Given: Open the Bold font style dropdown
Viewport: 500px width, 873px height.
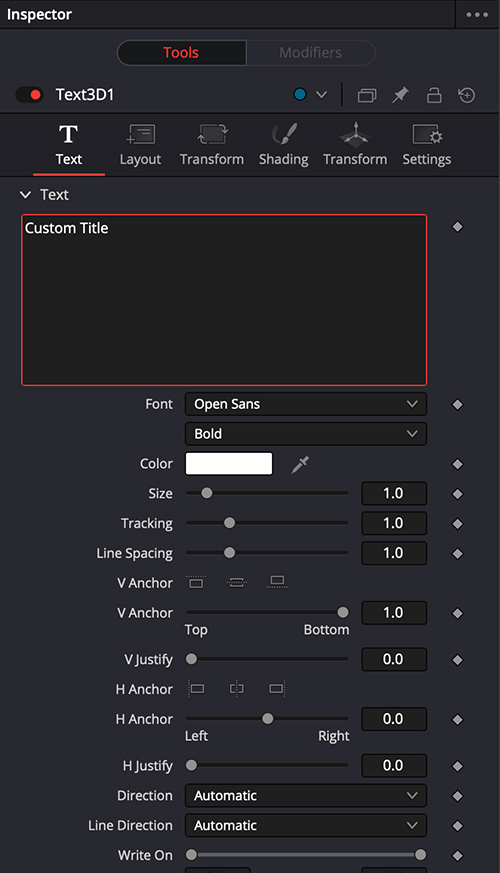Looking at the screenshot, I should tap(306, 434).
